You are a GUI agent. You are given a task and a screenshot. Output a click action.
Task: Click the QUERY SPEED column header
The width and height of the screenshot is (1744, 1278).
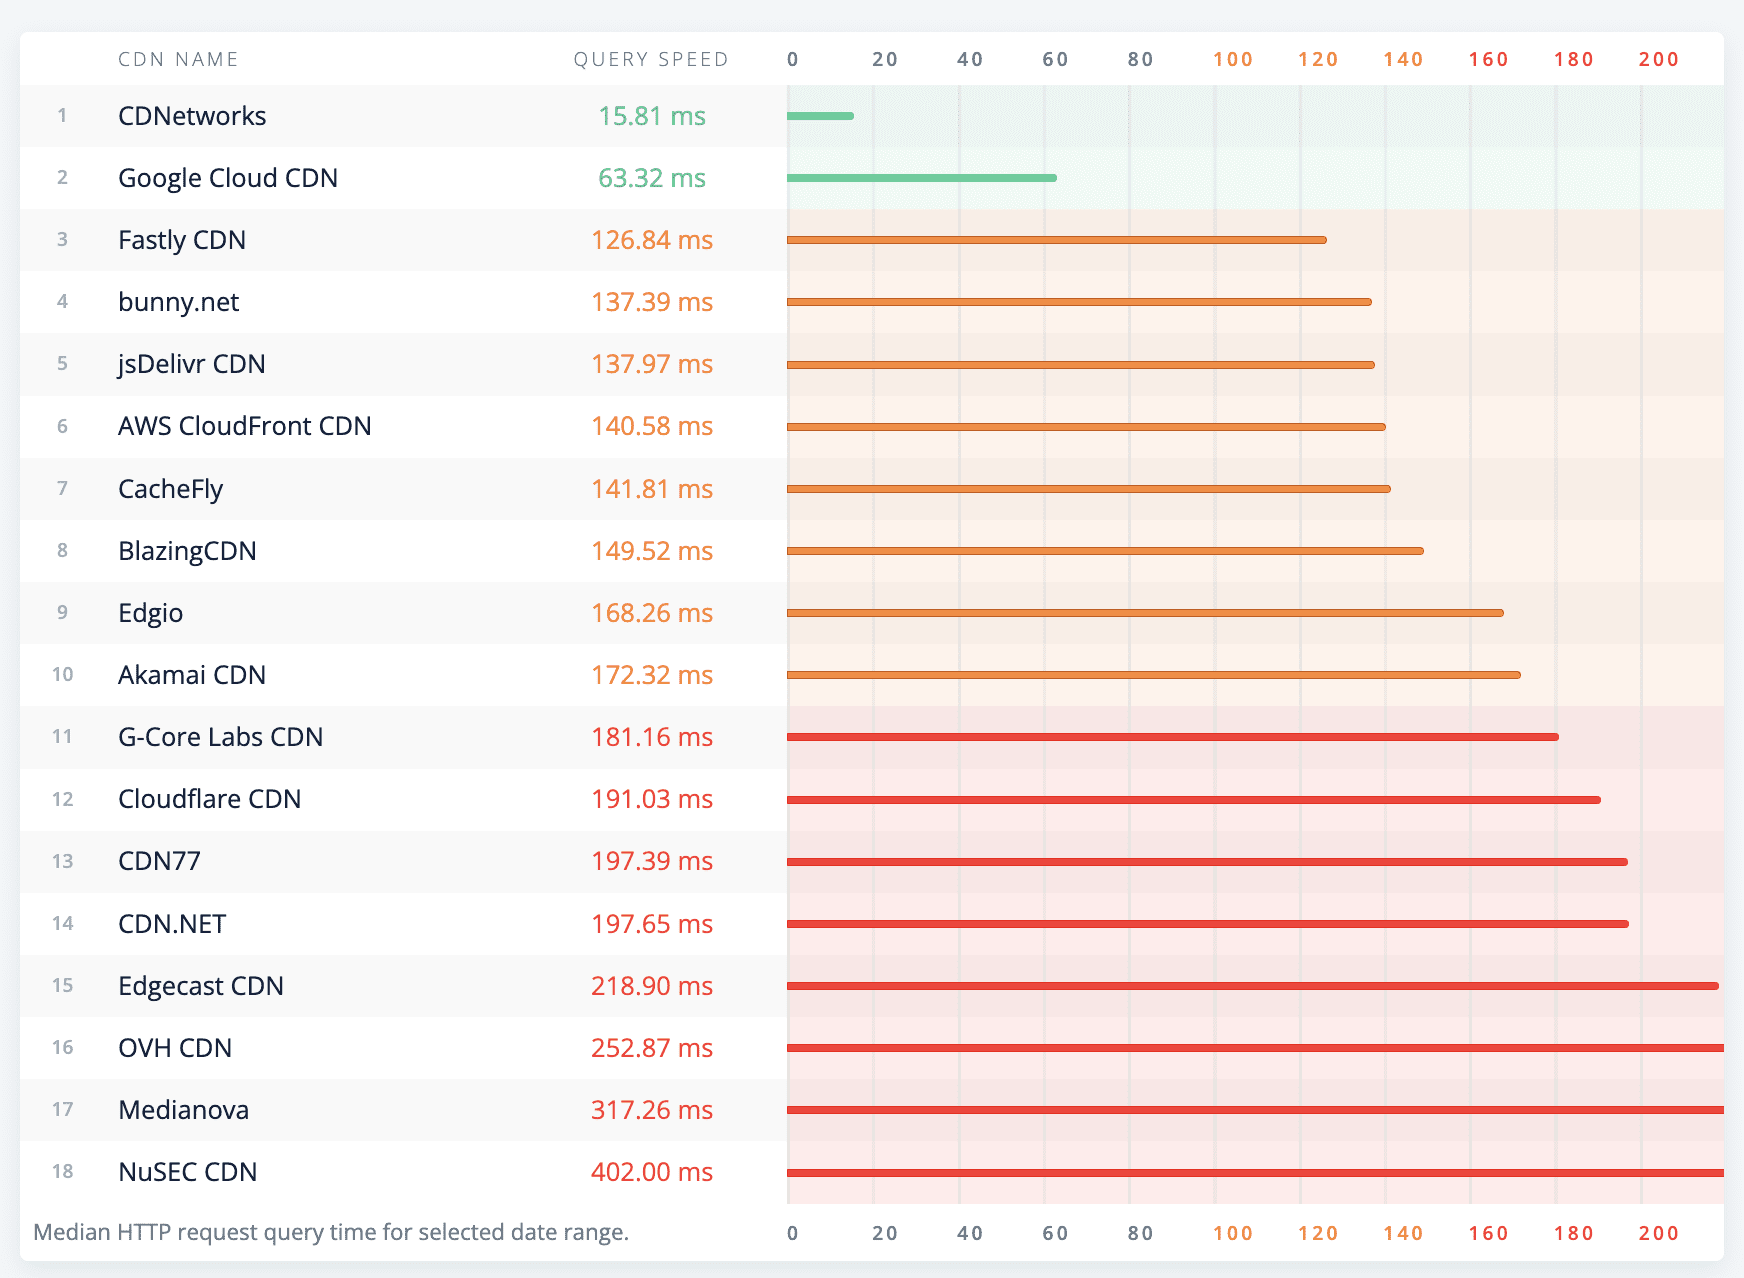(x=651, y=59)
